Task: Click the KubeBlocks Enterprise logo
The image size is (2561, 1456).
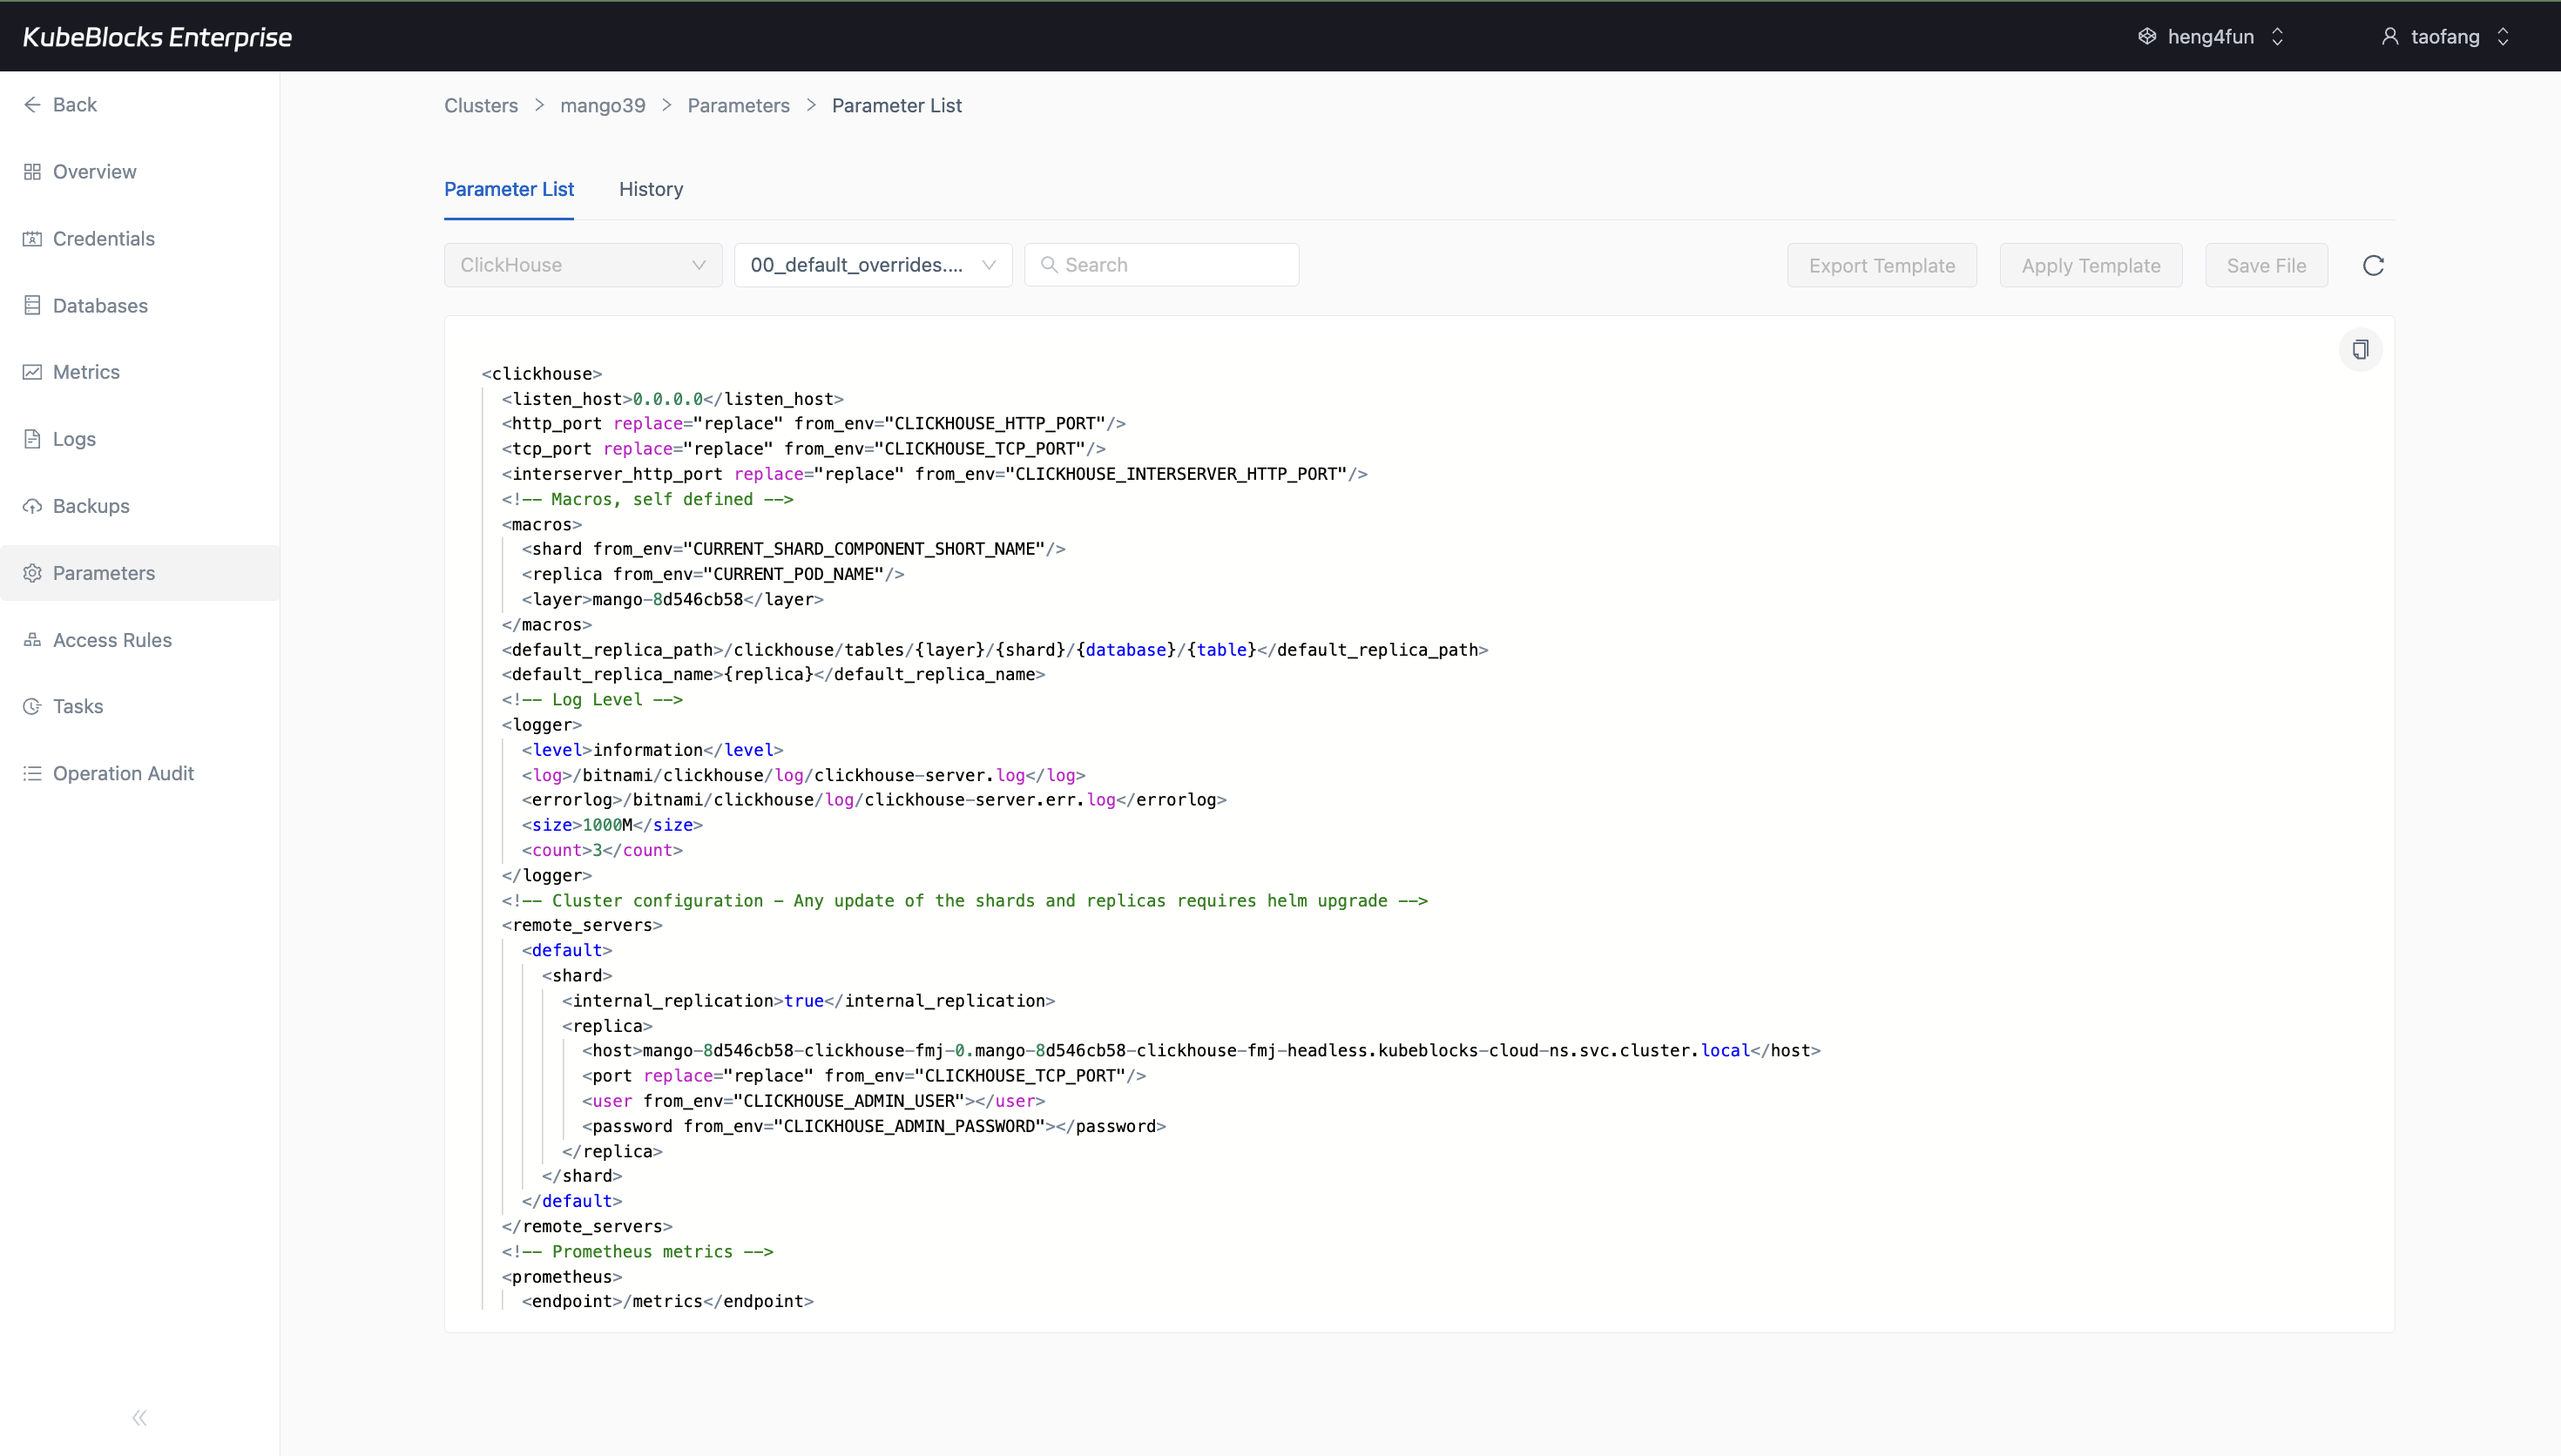Action: 157,37
